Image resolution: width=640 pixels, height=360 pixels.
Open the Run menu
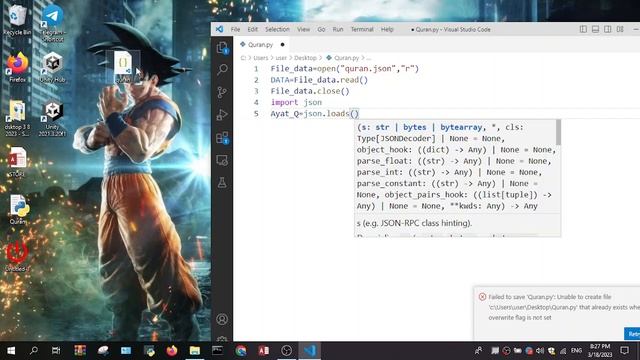click(338, 29)
